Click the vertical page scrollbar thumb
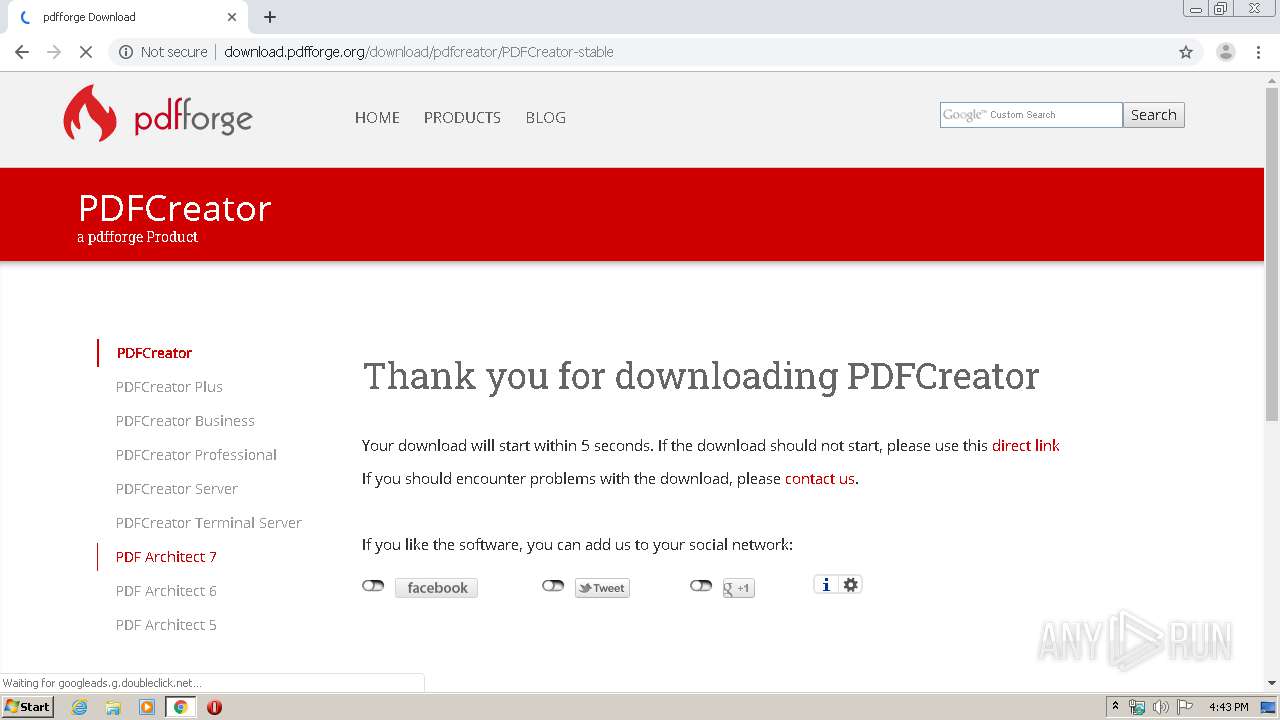Viewport: 1280px width, 720px height. pos(1272,255)
